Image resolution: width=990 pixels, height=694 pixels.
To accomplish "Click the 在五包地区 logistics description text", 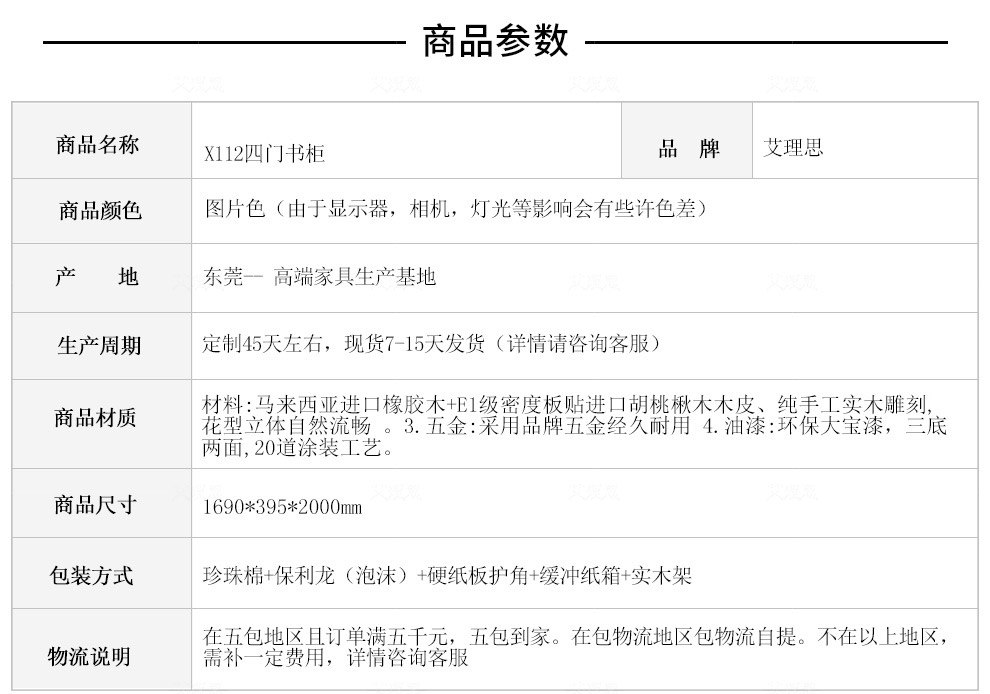I will (576, 647).
